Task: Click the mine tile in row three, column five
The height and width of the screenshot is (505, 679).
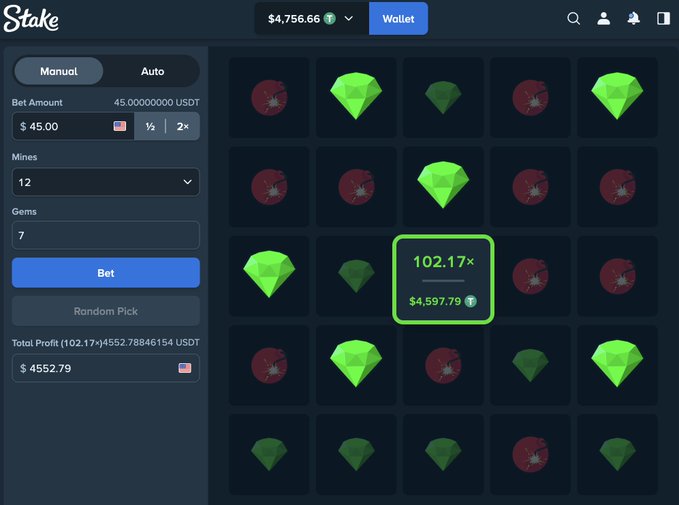Action: pos(617,276)
